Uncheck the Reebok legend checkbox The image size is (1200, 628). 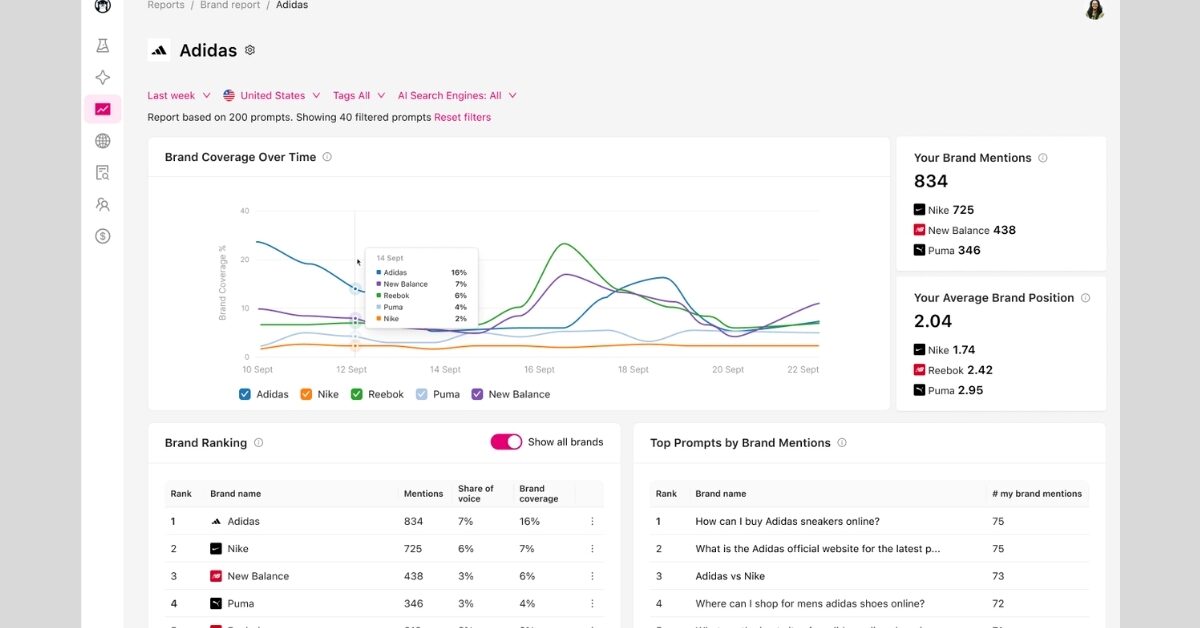357,394
